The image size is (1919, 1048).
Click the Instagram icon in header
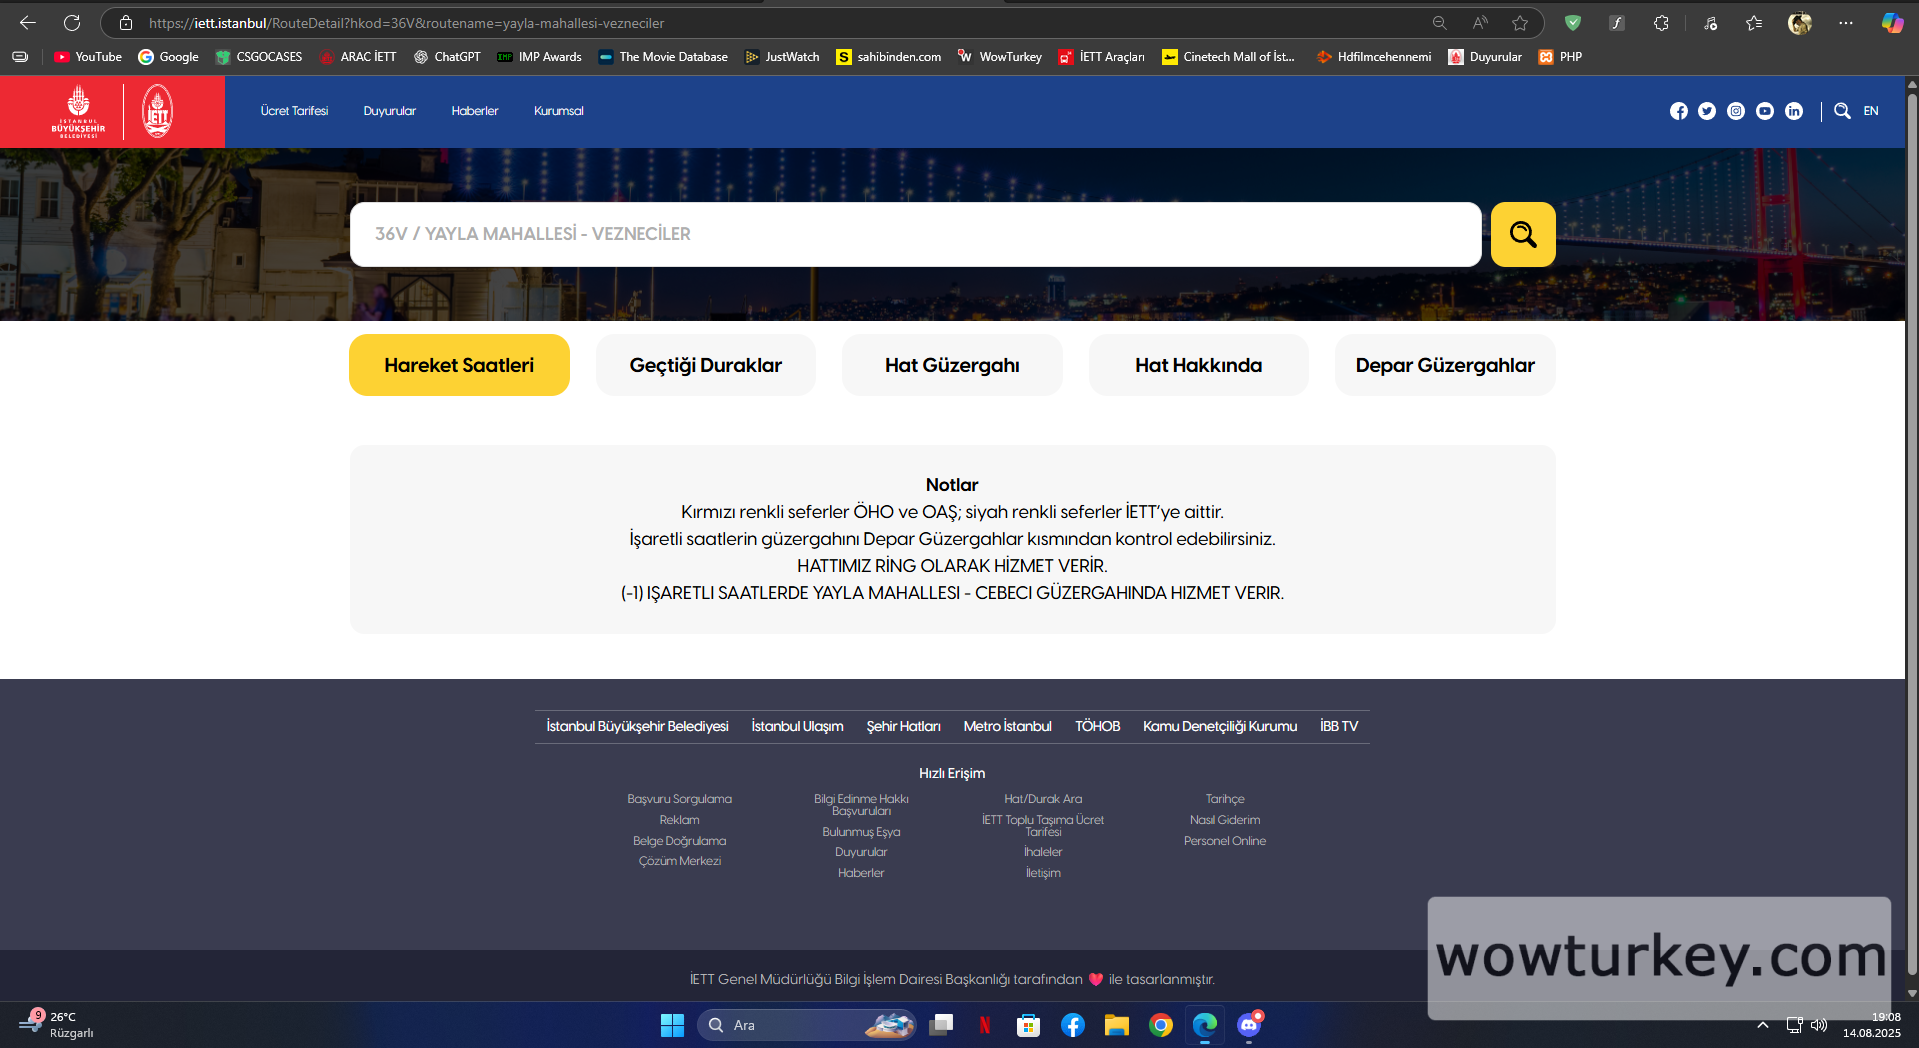[x=1736, y=111]
